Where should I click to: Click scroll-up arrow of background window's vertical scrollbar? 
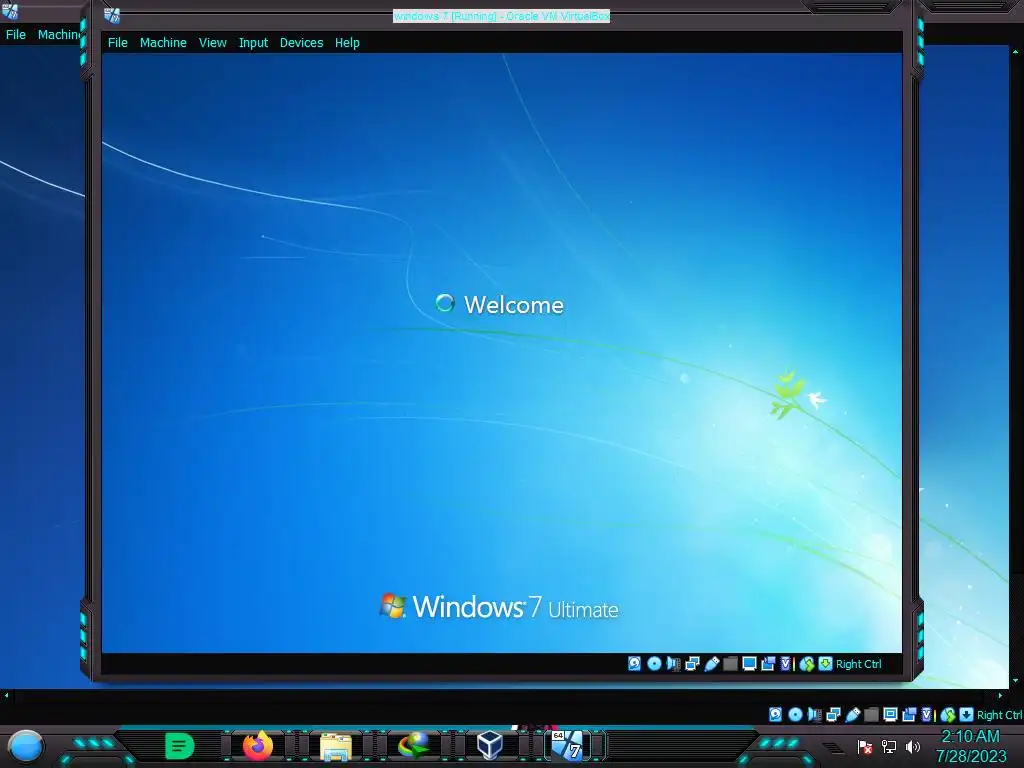(1016, 51)
